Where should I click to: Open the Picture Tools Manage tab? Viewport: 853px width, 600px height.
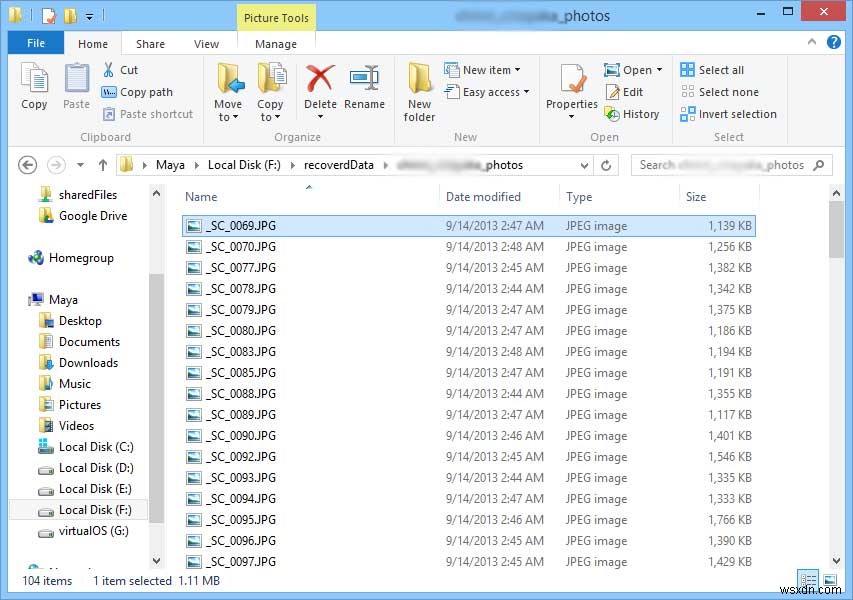(x=276, y=43)
